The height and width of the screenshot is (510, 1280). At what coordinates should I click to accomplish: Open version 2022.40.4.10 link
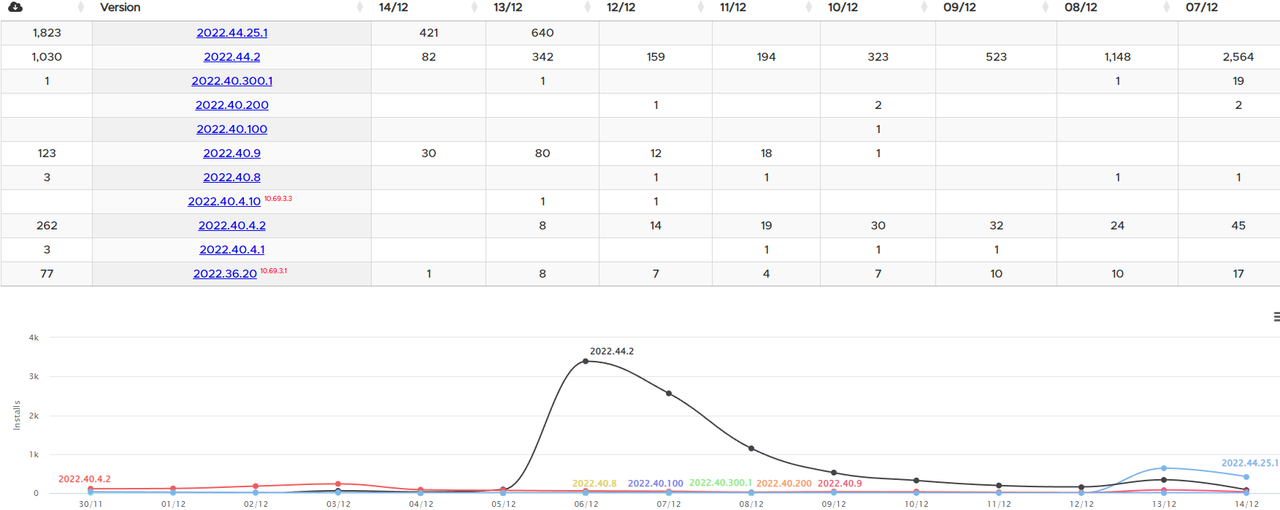[x=225, y=201]
